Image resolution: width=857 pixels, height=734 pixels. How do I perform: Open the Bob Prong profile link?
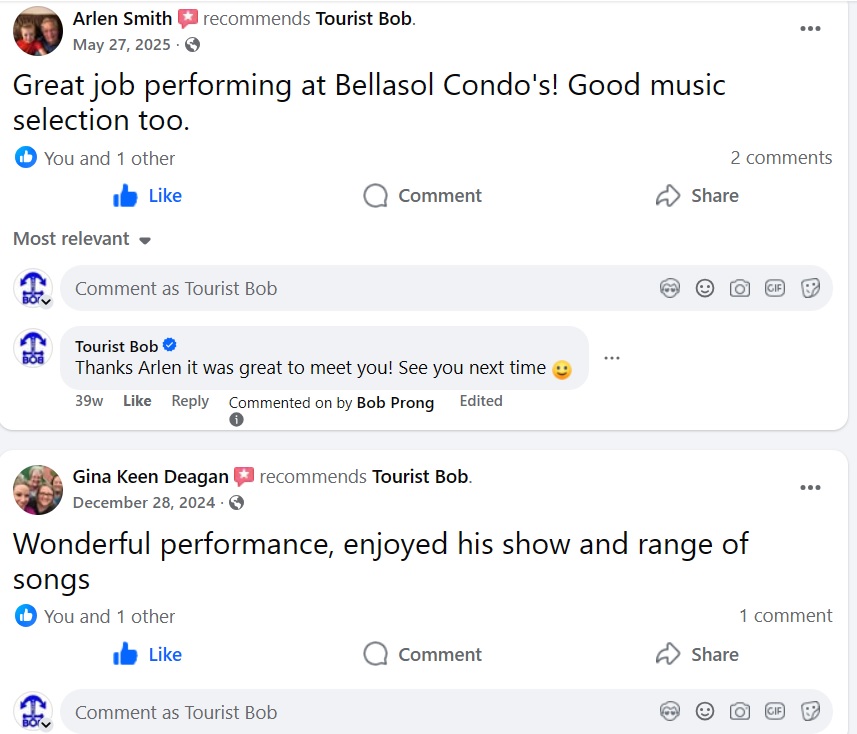(x=396, y=403)
